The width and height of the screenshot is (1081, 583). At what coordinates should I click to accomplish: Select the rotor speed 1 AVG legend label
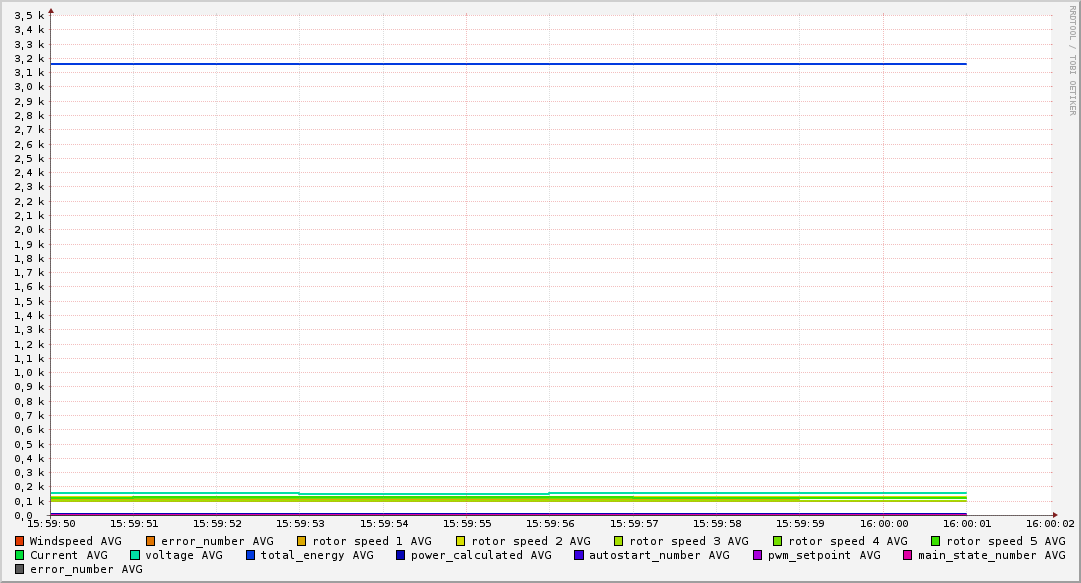[372, 541]
